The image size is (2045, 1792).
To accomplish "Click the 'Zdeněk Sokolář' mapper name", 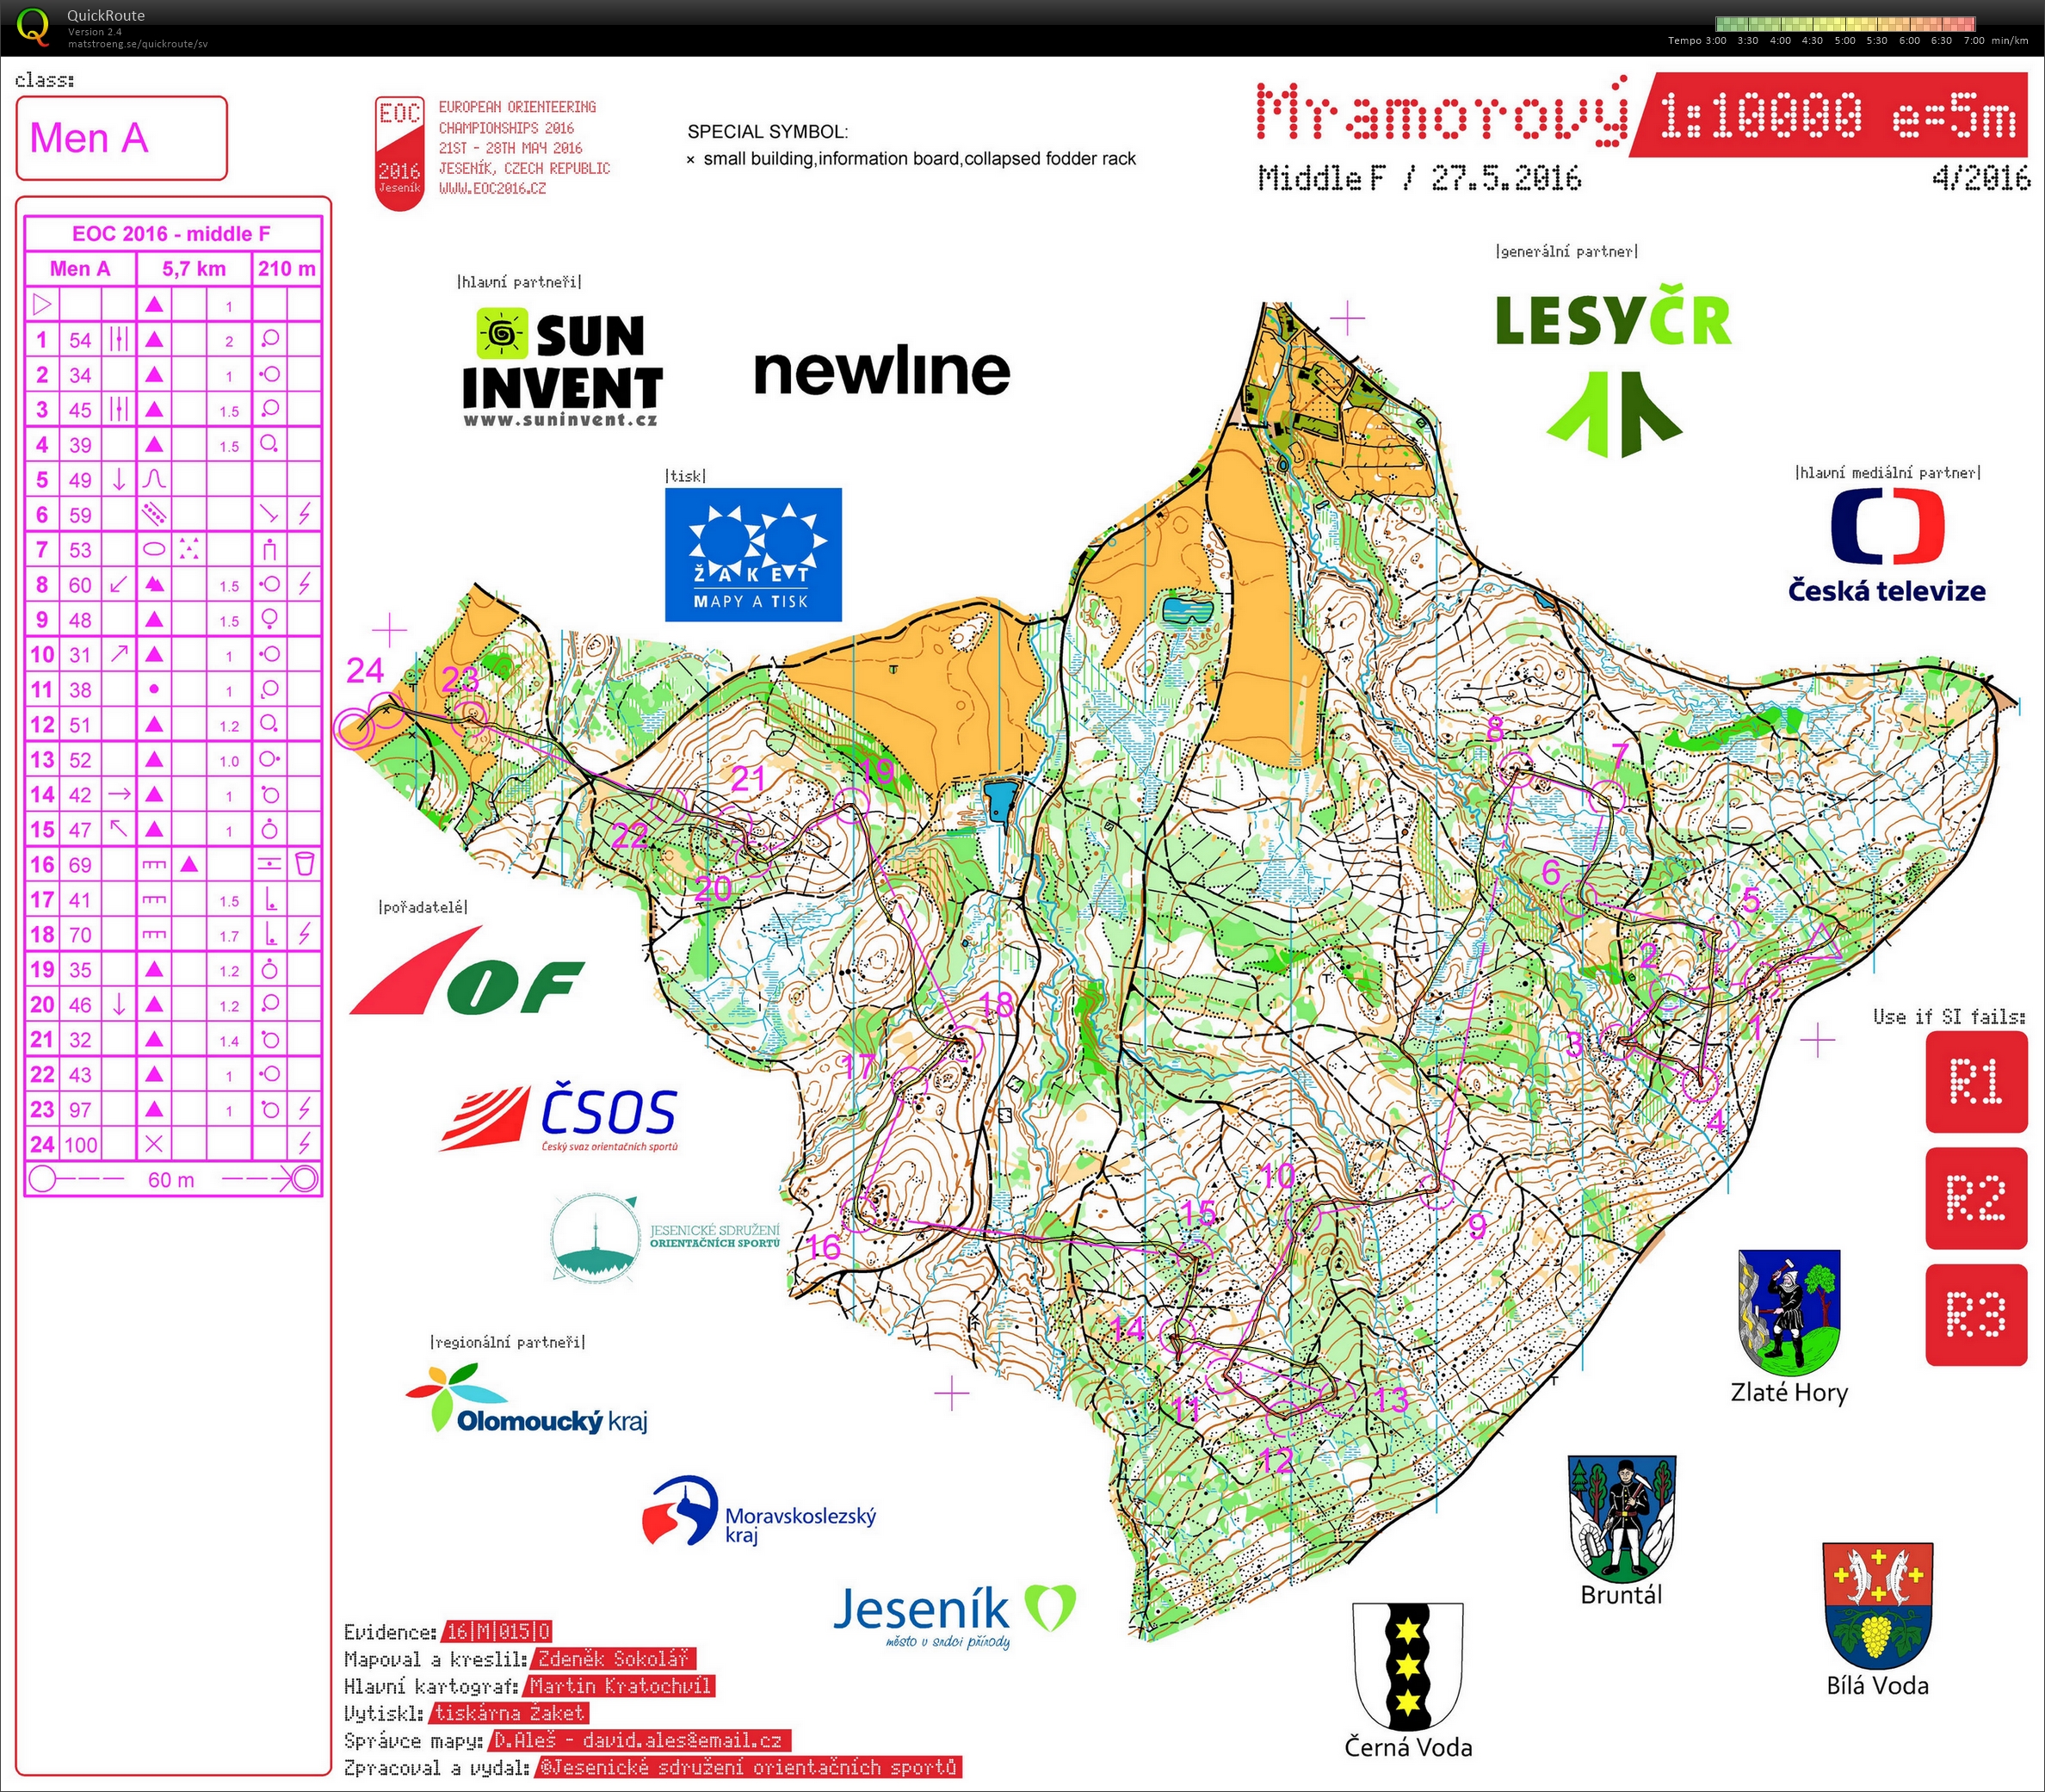I will click(x=613, y=1659).
